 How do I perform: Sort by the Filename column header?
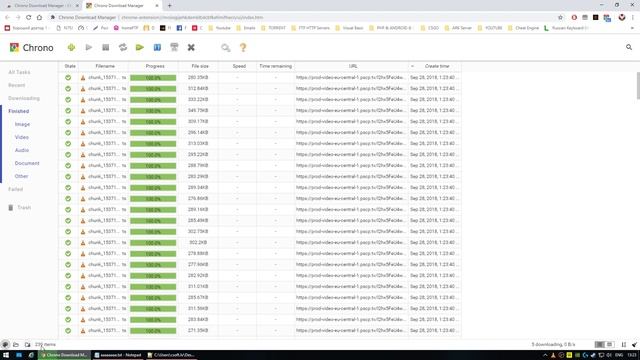105,66
